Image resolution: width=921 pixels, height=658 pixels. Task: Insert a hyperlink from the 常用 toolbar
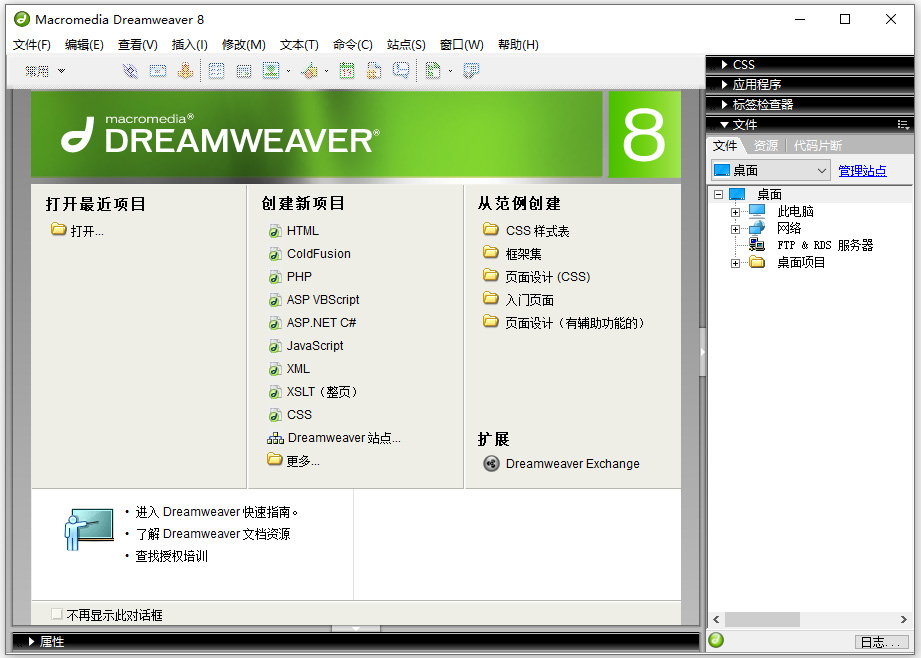(130, 70)
